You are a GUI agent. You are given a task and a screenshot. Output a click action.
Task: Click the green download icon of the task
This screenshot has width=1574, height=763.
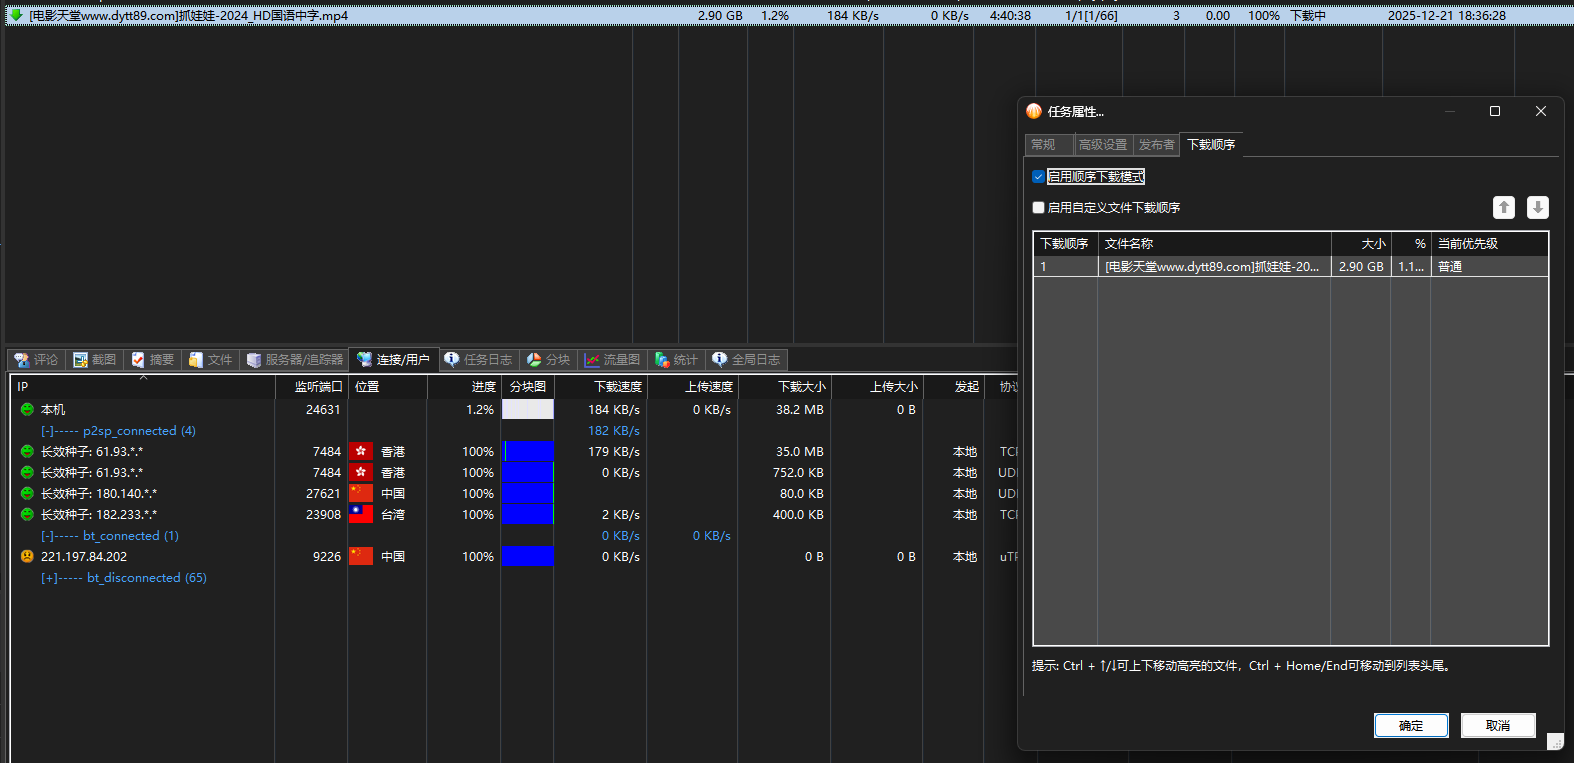click(x=16, y=15)
